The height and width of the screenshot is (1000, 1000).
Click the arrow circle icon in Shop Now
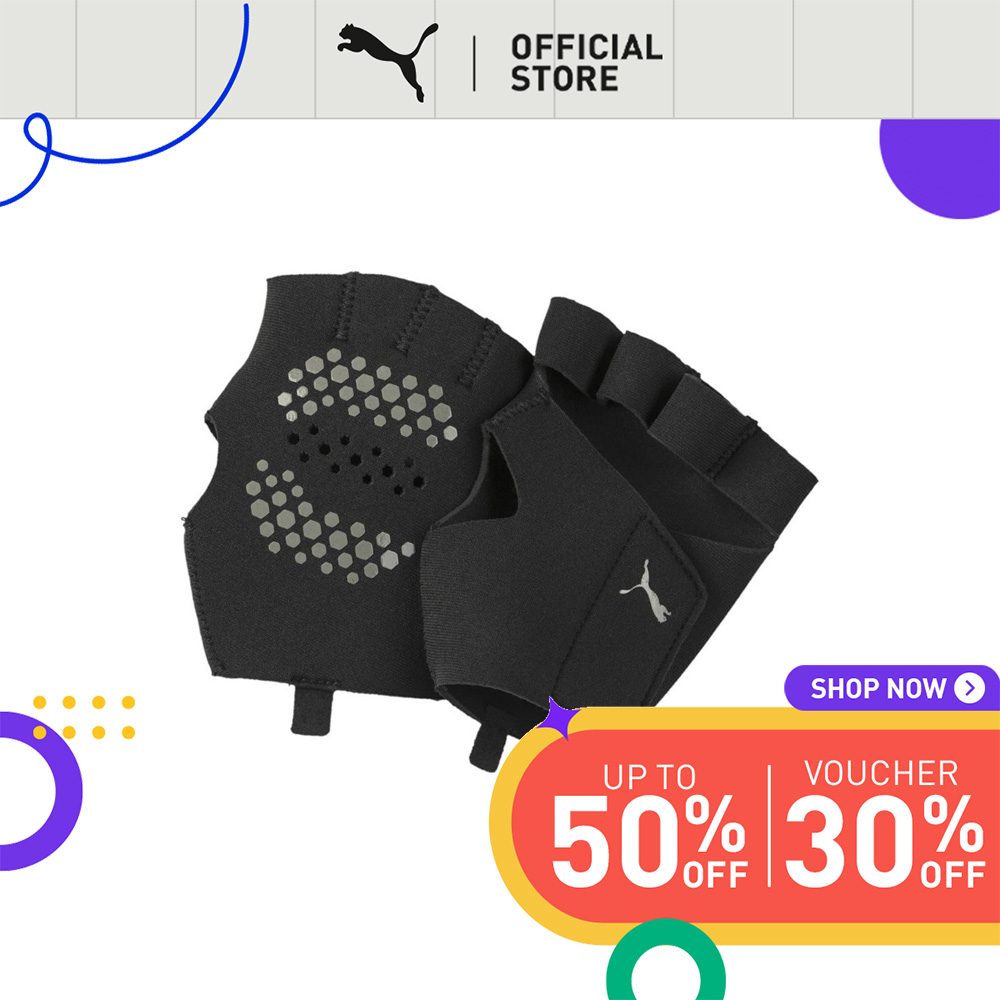969,688
